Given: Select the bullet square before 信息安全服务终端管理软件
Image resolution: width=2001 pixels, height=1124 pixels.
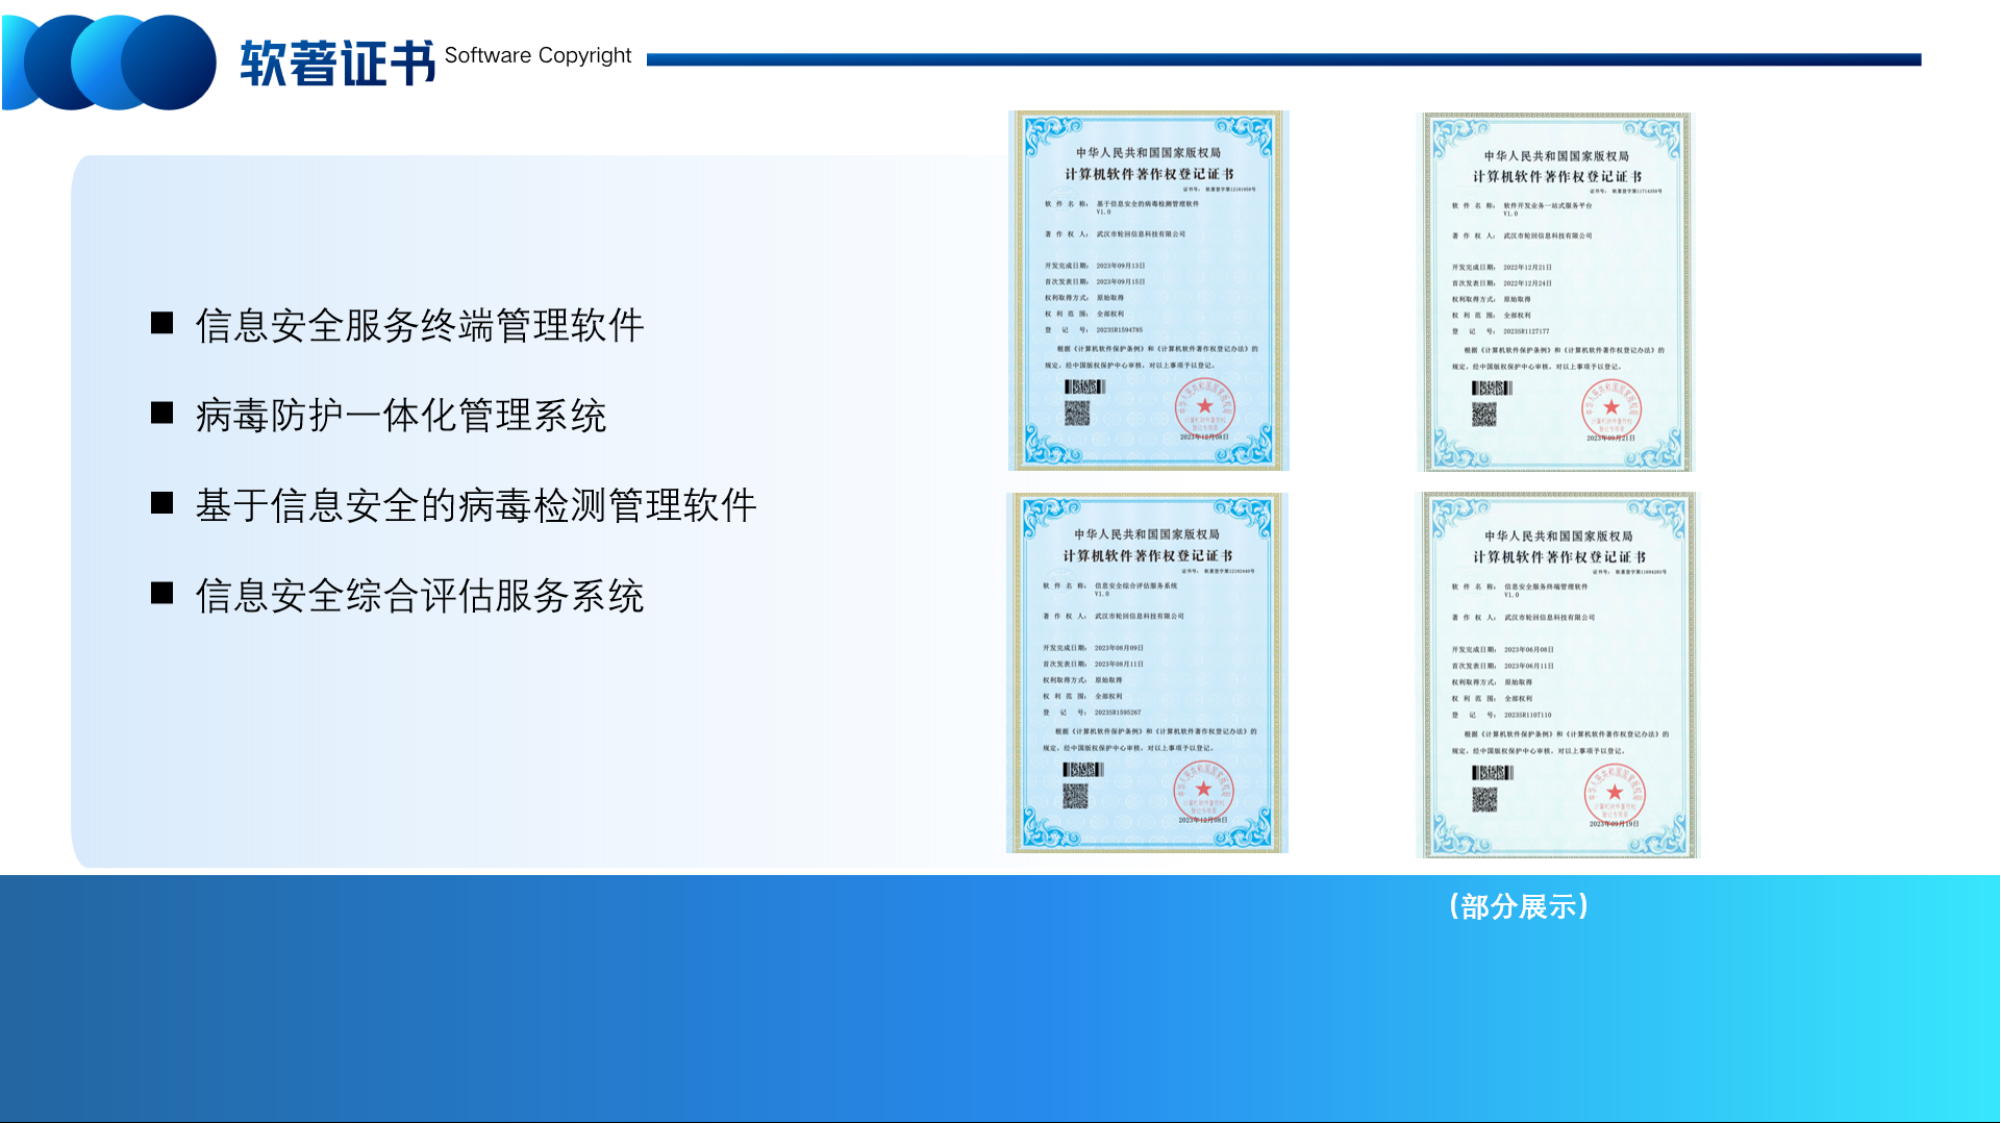Looking at the screenshot, I should coord(162,323).
